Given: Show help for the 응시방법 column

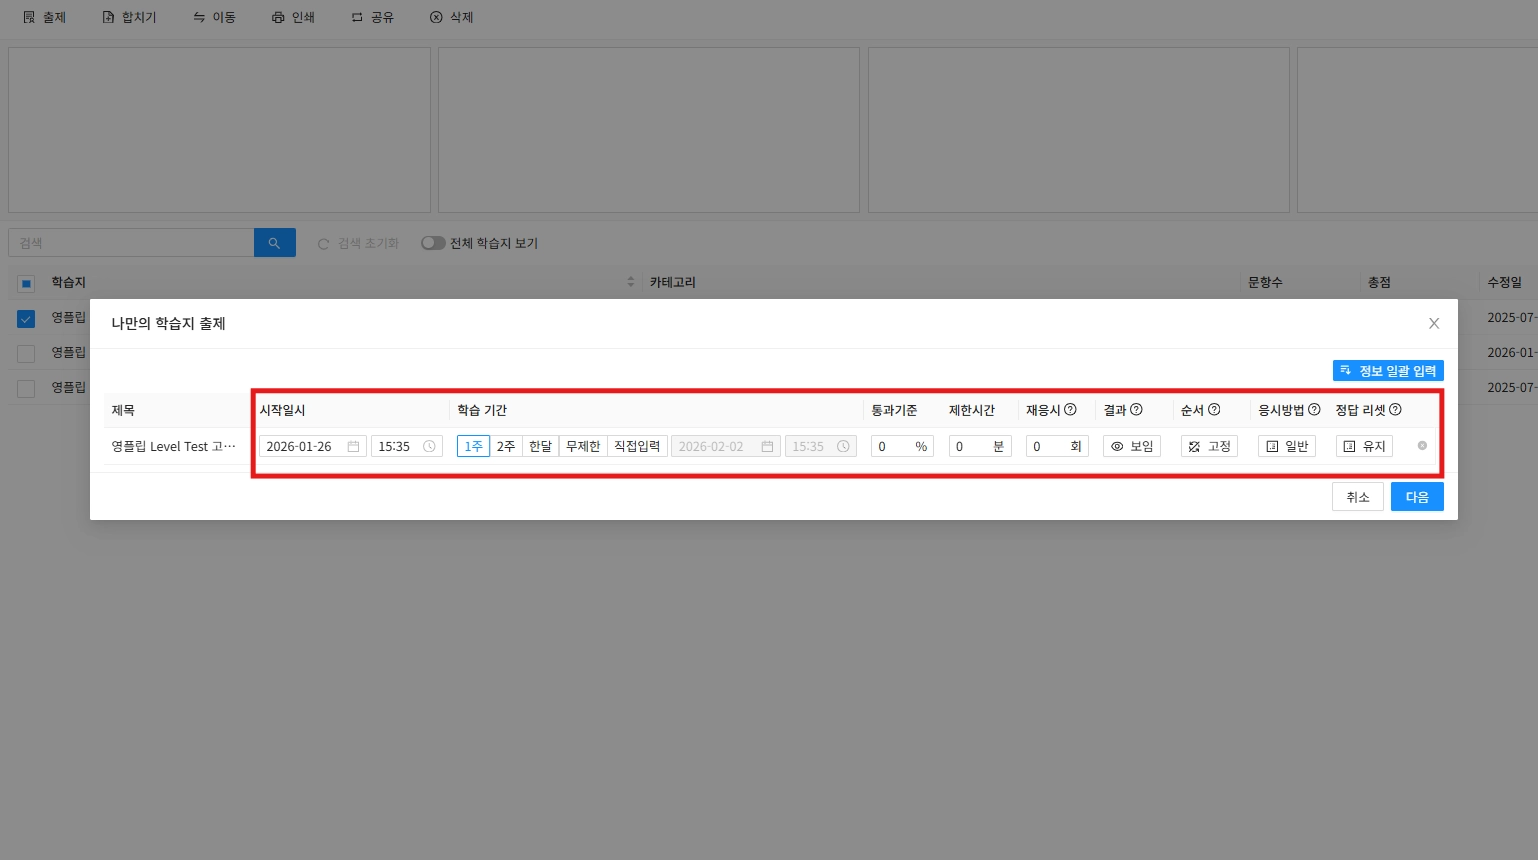Looking at the screenshot, I should (x=1314, y=410).
